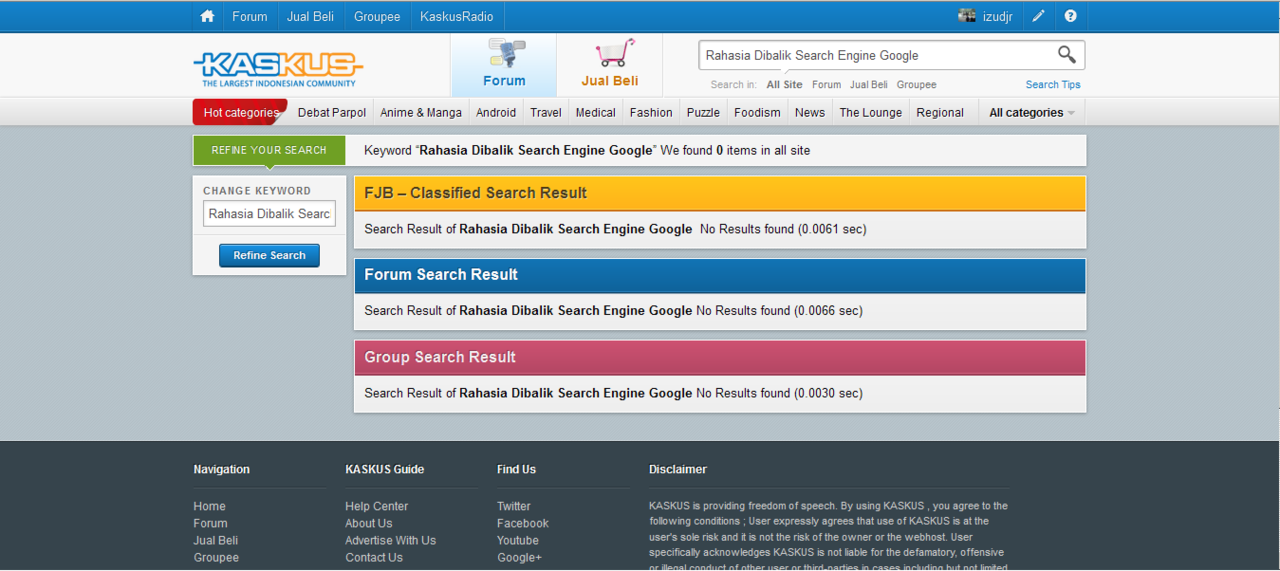Screen dimensions: 1280x571
Task: Open the Foodism category
Action: tap(757, 113)
